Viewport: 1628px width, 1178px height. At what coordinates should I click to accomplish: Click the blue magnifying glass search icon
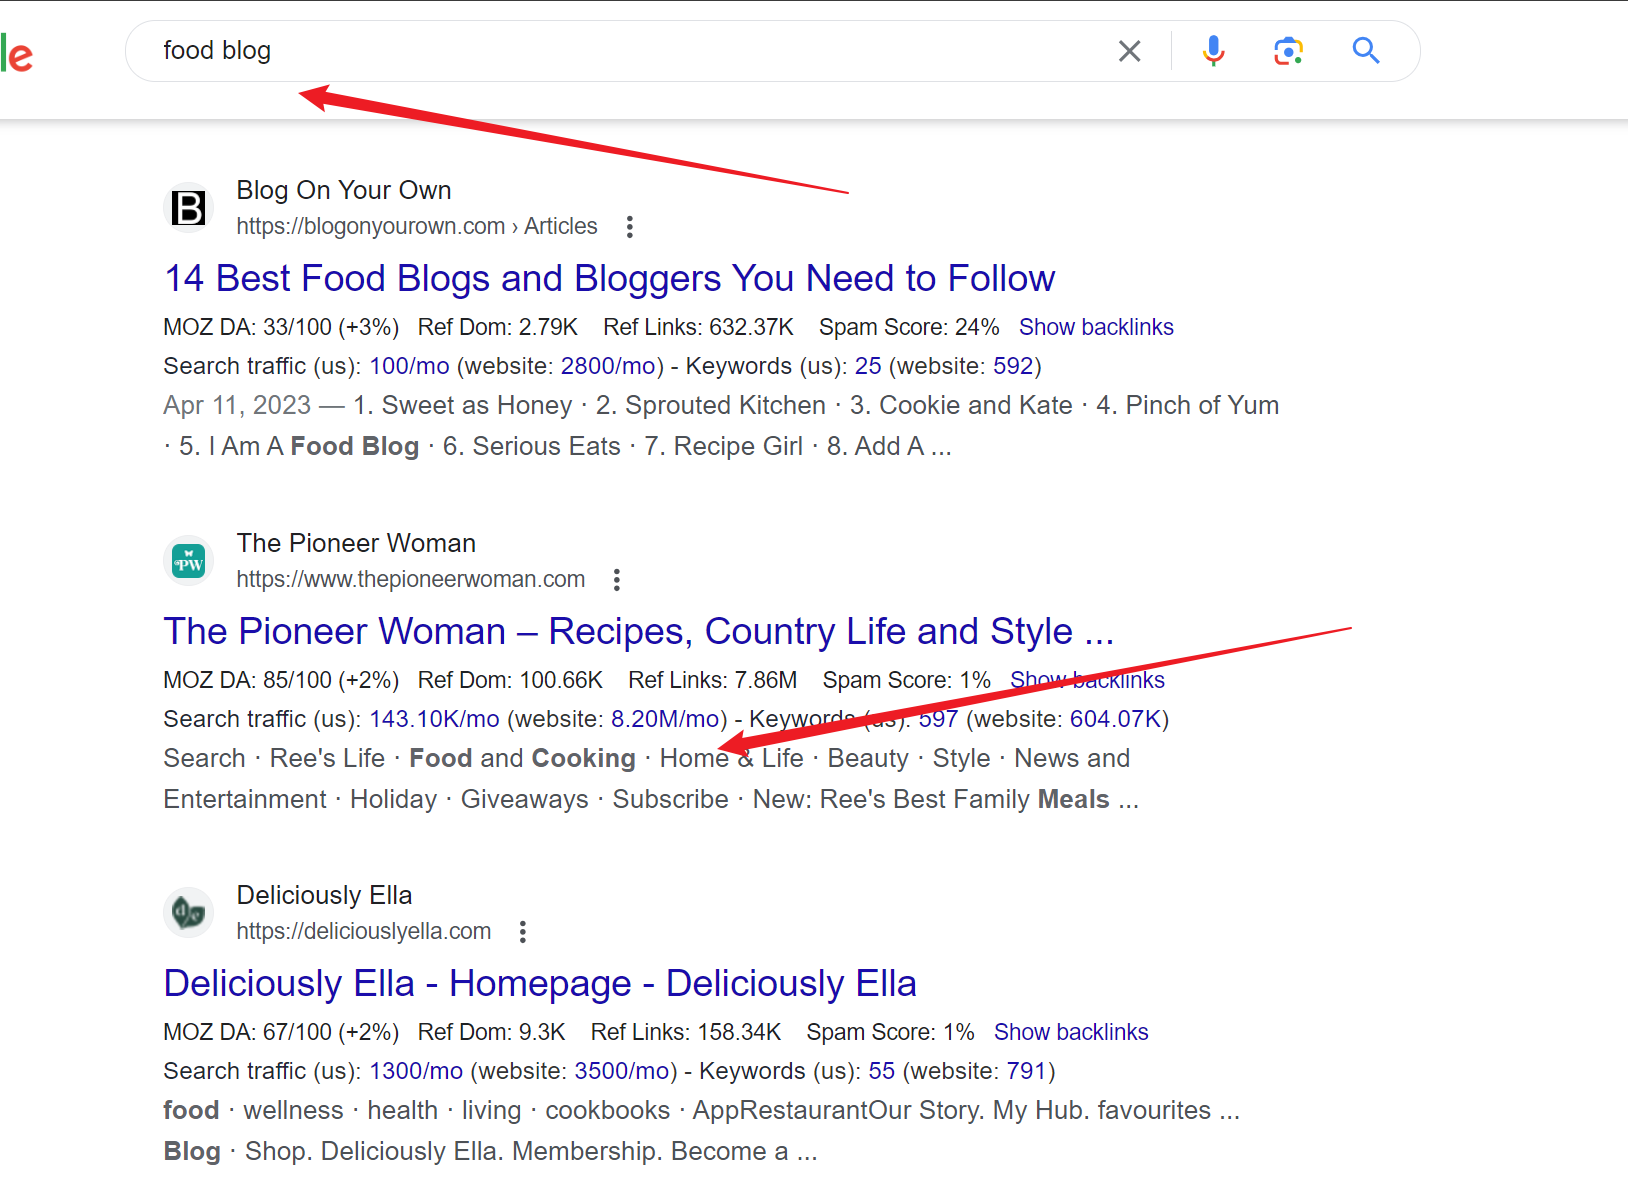[x=1365, y=51]
